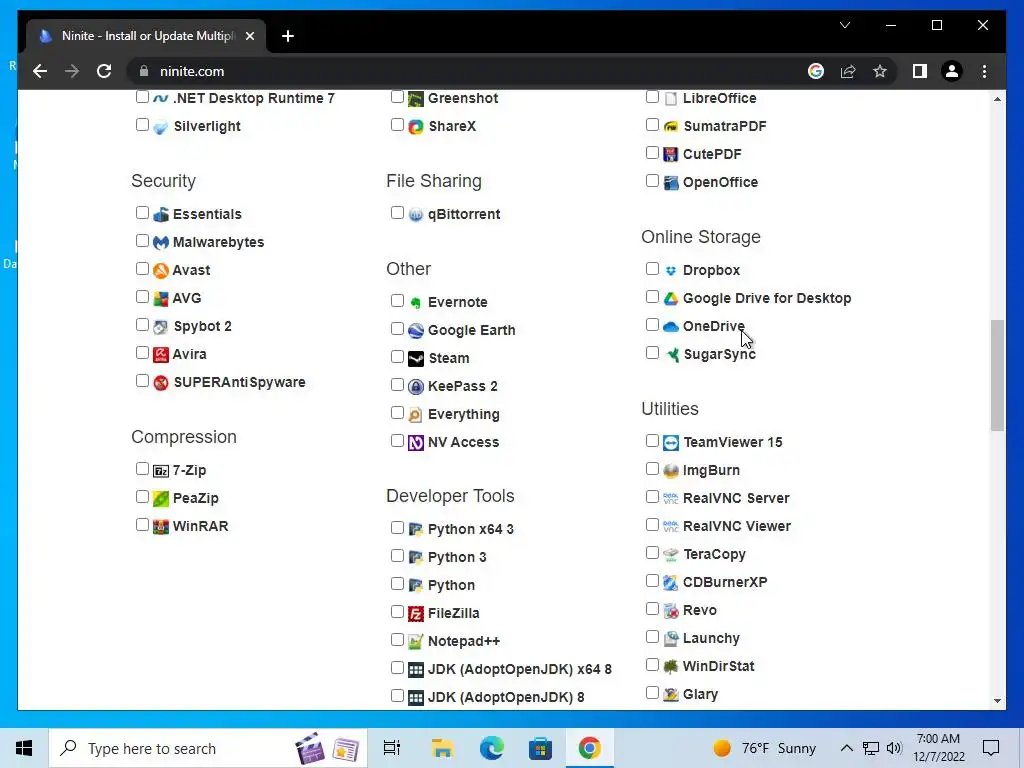The image size is (1024, 768).
Task: Click JDK (AdoptOpenJDK) x64 8 label
Action: (520, 669)
